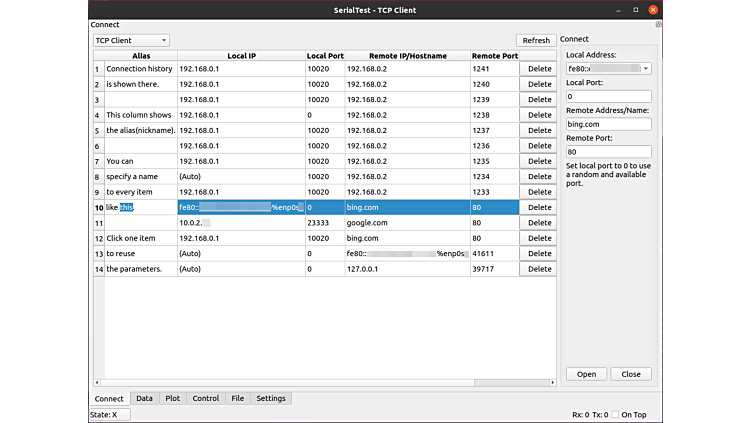Viewport: 752px width, 423px height.
Task: Go to the Settings tab
Action: click(271, 398)
